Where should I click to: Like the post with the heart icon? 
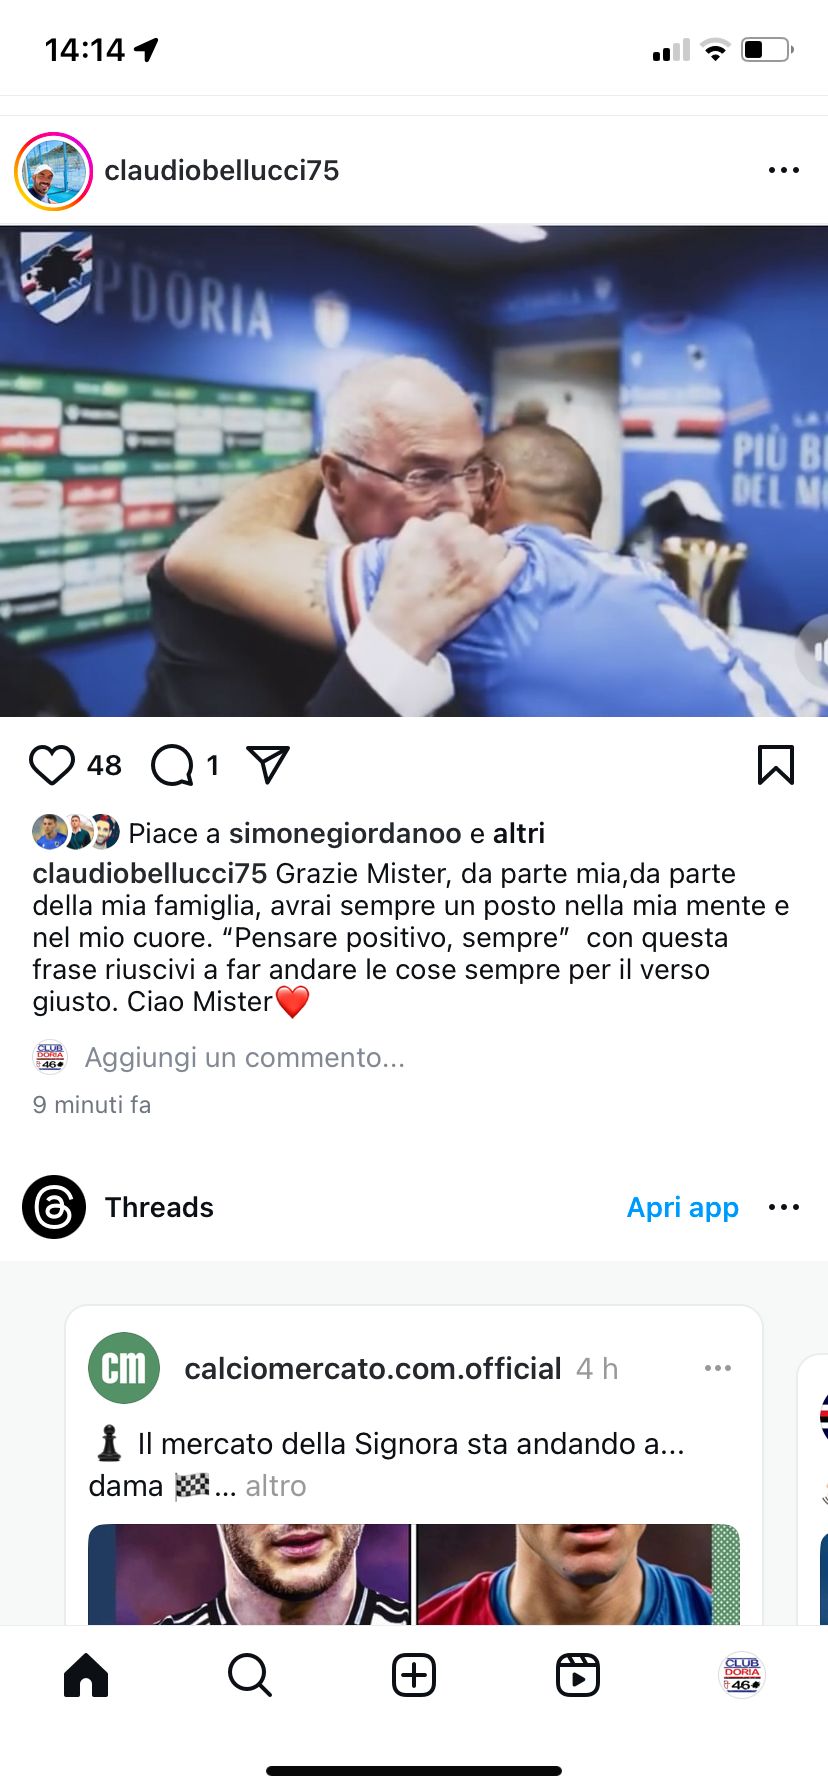(52, 765)
